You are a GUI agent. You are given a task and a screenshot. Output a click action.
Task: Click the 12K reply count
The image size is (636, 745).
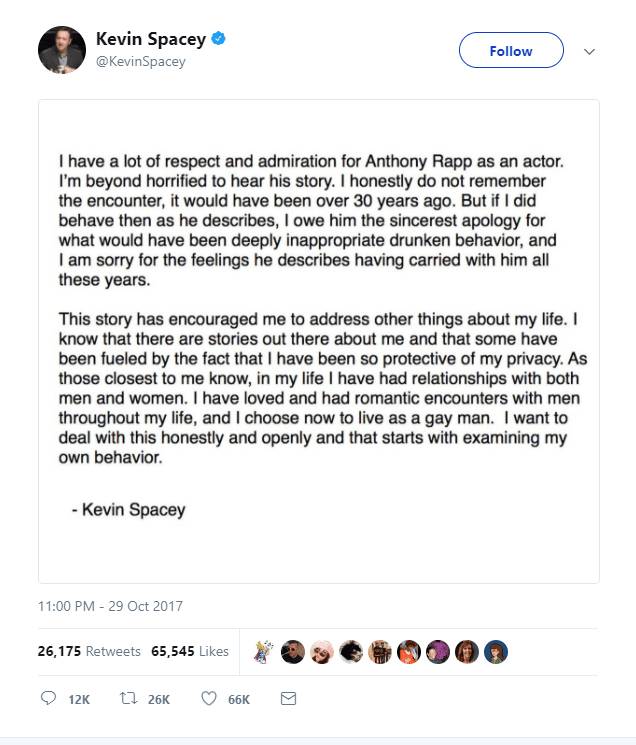pos(78,700)
